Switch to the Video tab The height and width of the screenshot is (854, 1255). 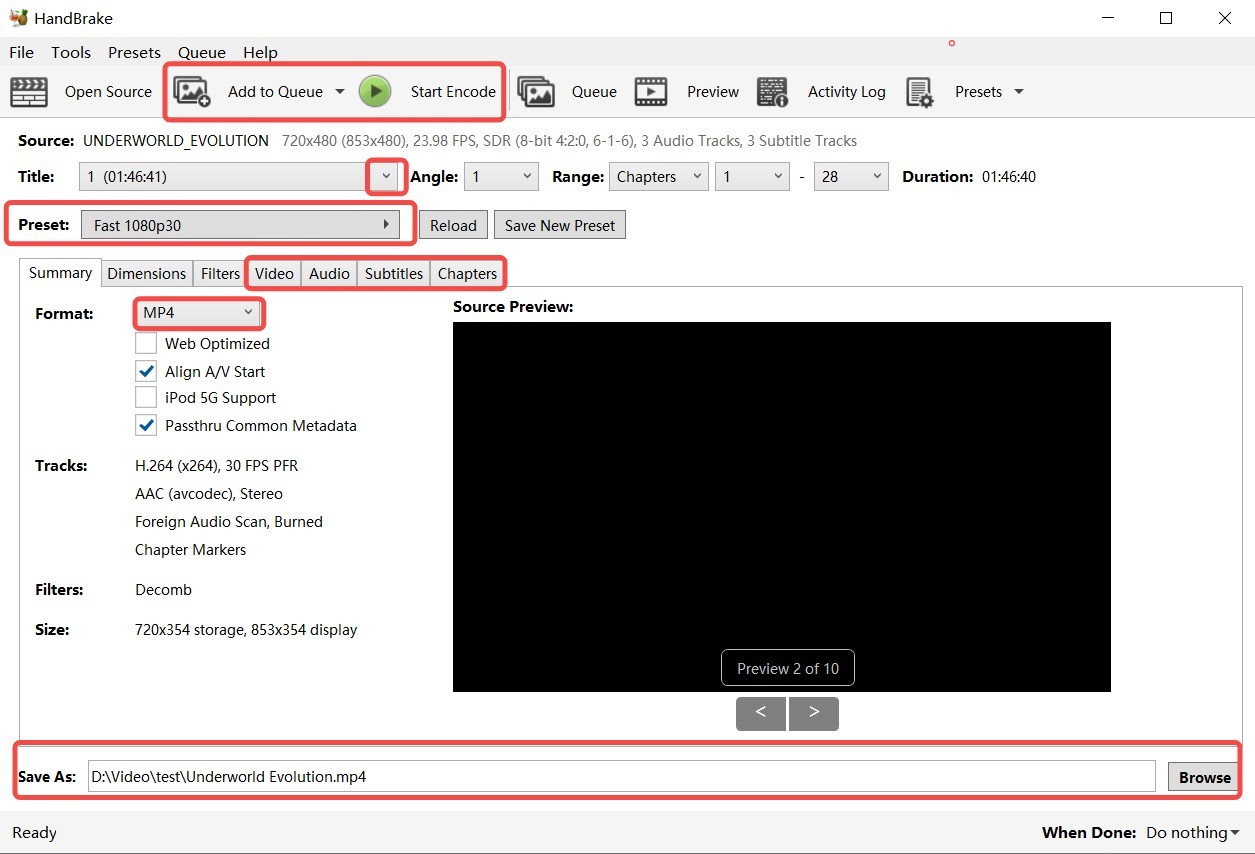pos(273,272)
